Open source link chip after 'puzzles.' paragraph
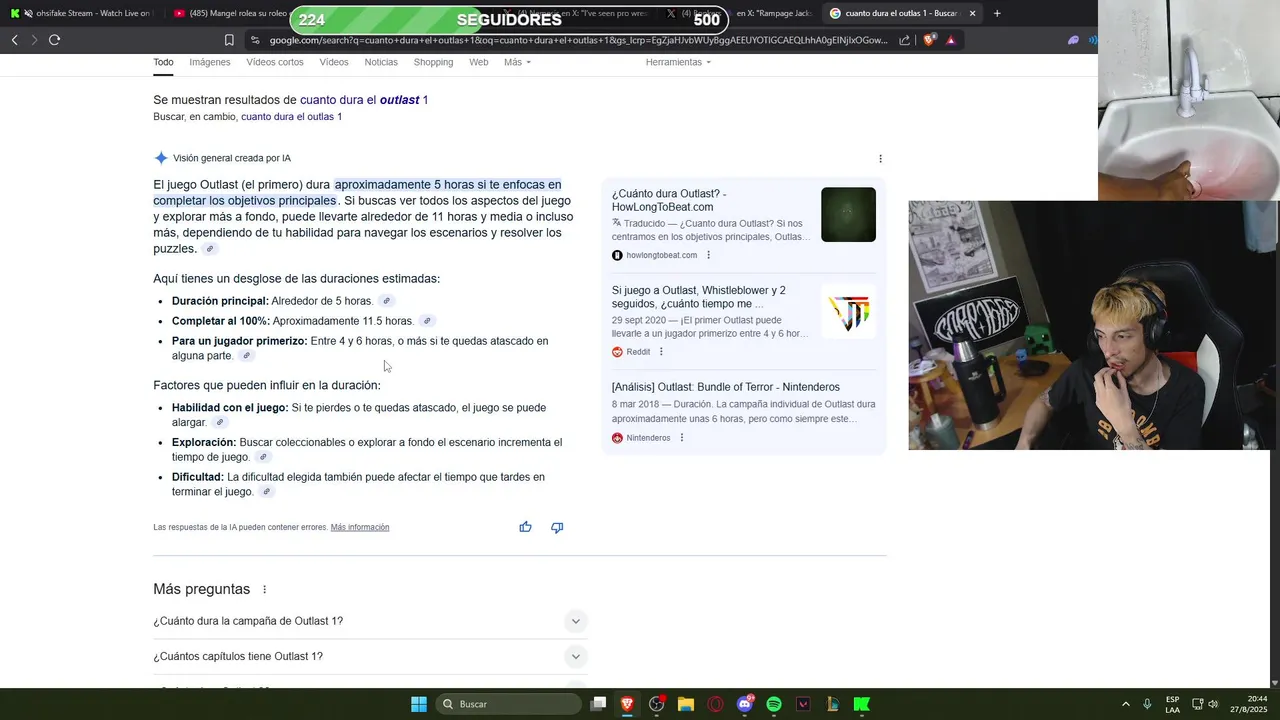1280x720 pixels. click(x=209, y=249)
